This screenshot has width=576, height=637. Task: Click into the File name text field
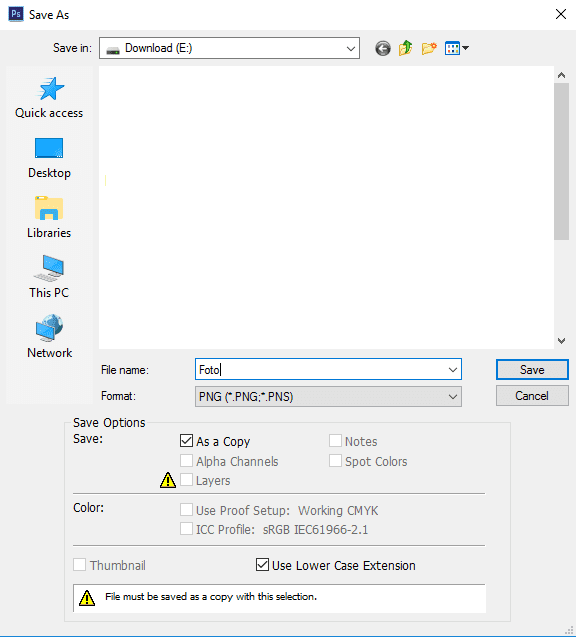tap(321, 370)
